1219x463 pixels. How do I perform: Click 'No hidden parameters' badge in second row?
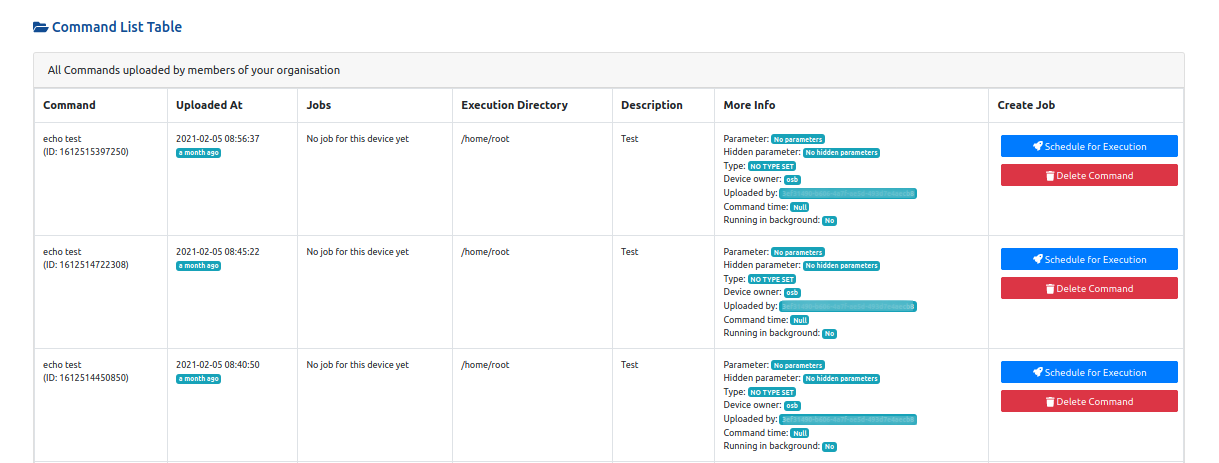click(842, 266)
